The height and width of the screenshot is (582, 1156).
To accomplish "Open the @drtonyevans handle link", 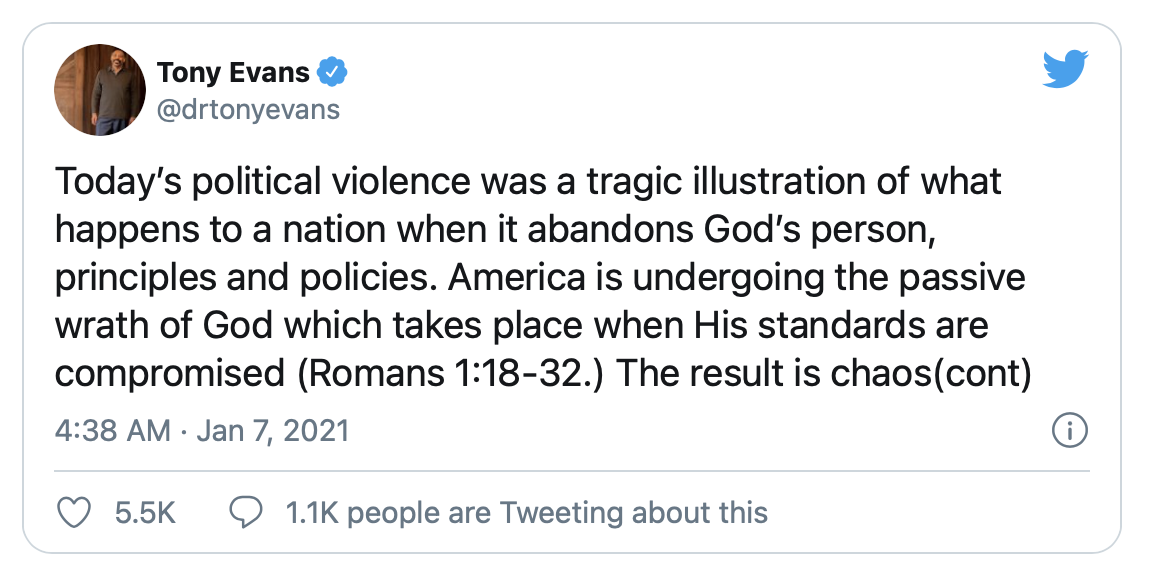I will tap(248, 108).
